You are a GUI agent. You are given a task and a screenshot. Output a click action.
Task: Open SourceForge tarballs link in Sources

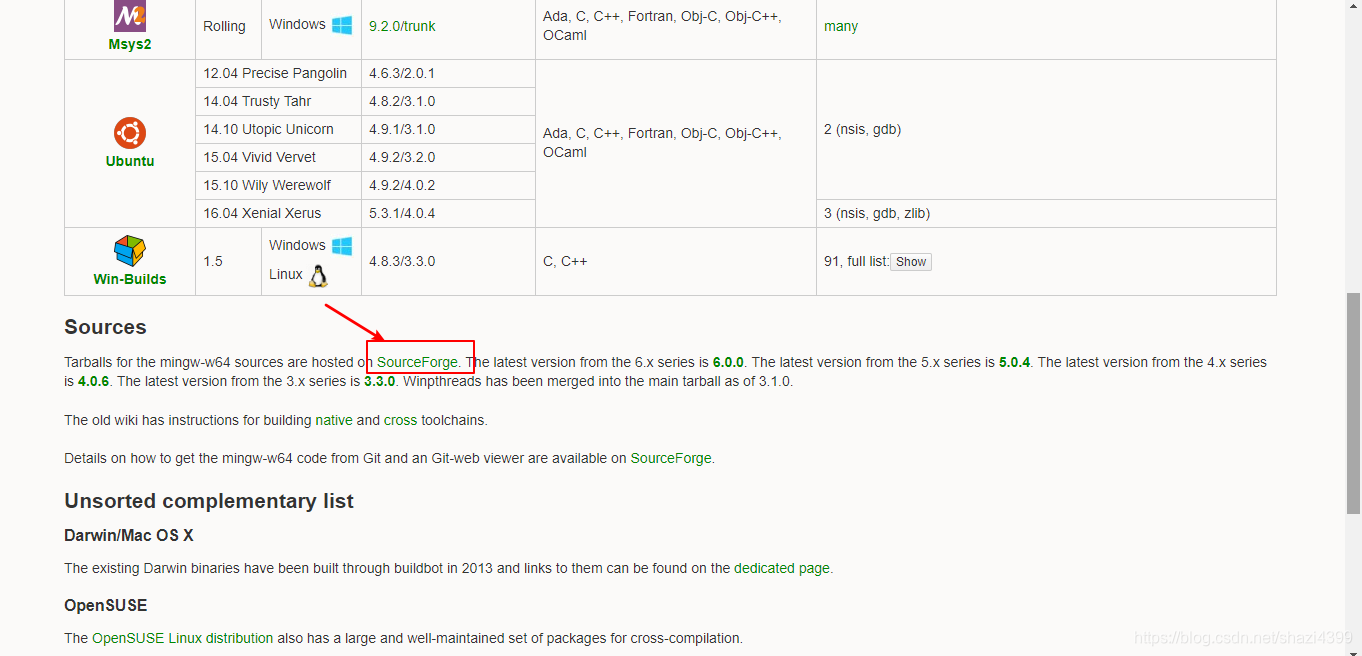[417, 362]
